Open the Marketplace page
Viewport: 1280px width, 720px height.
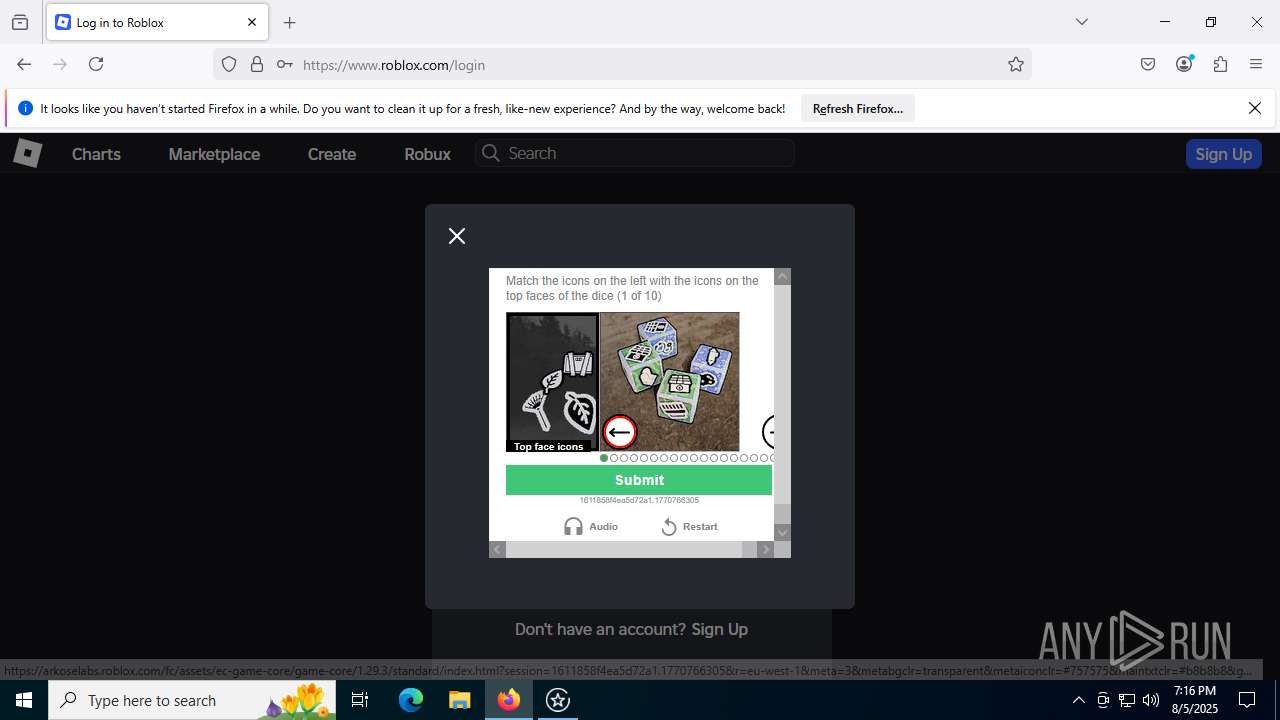[x=214, y=154]
